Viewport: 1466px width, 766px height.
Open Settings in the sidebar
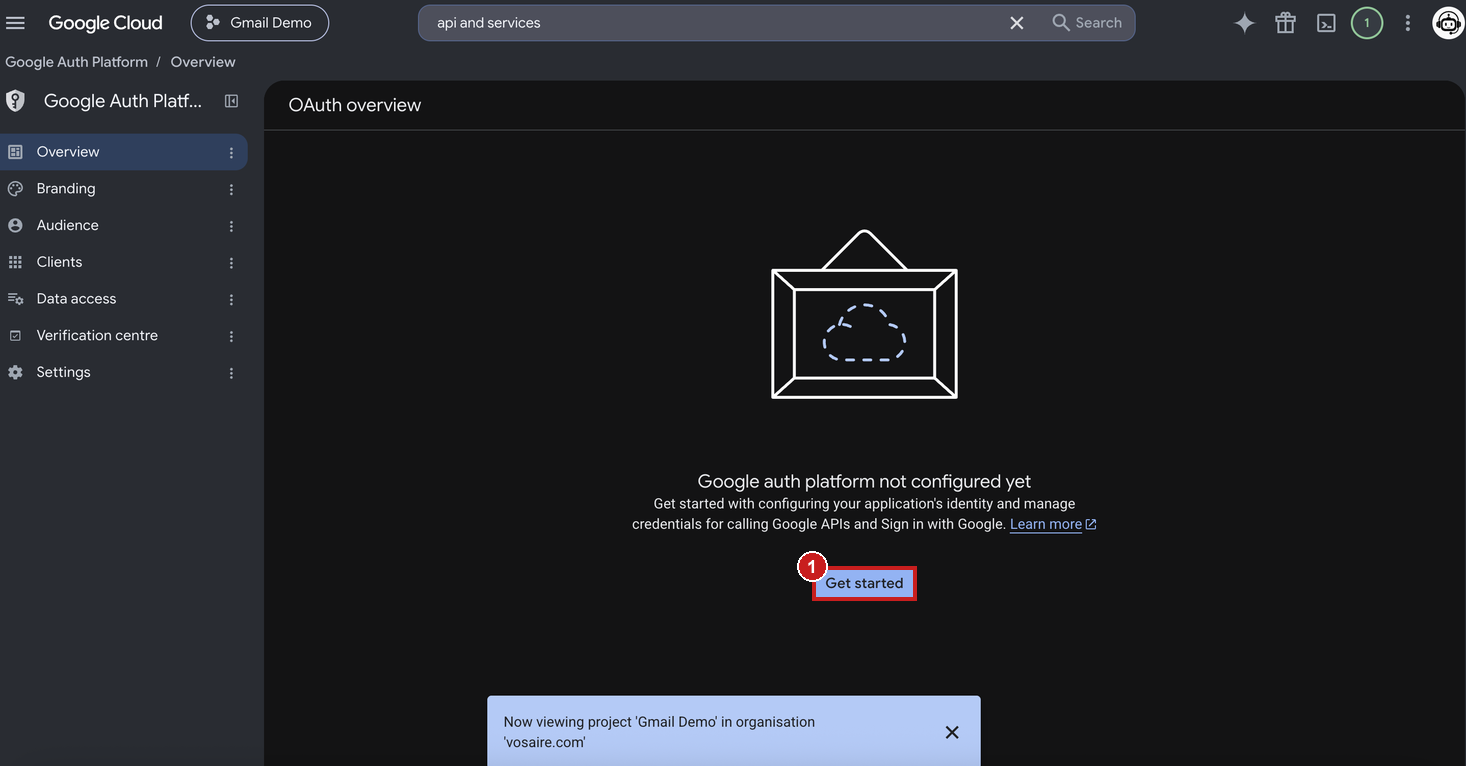[x=124, y=372]
